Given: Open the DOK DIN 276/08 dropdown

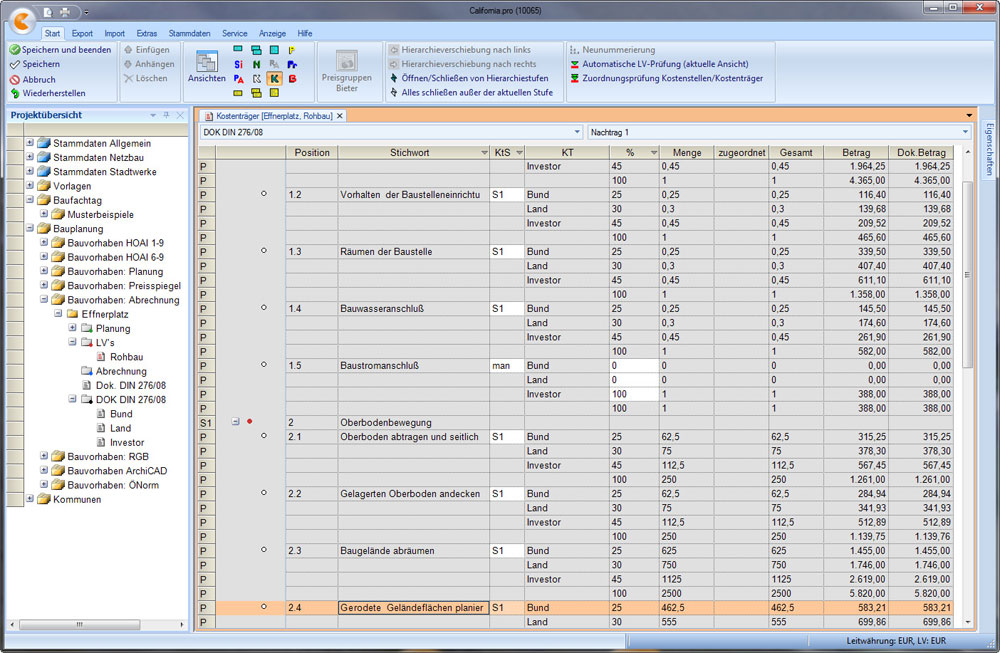Looking at the screenshot, I should [576, 132].
